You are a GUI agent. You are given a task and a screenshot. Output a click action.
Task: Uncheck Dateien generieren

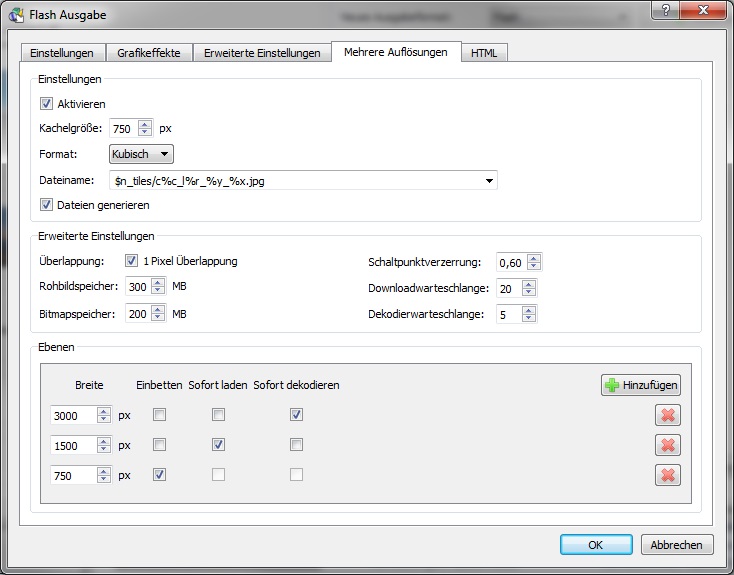tap(46, 205)
